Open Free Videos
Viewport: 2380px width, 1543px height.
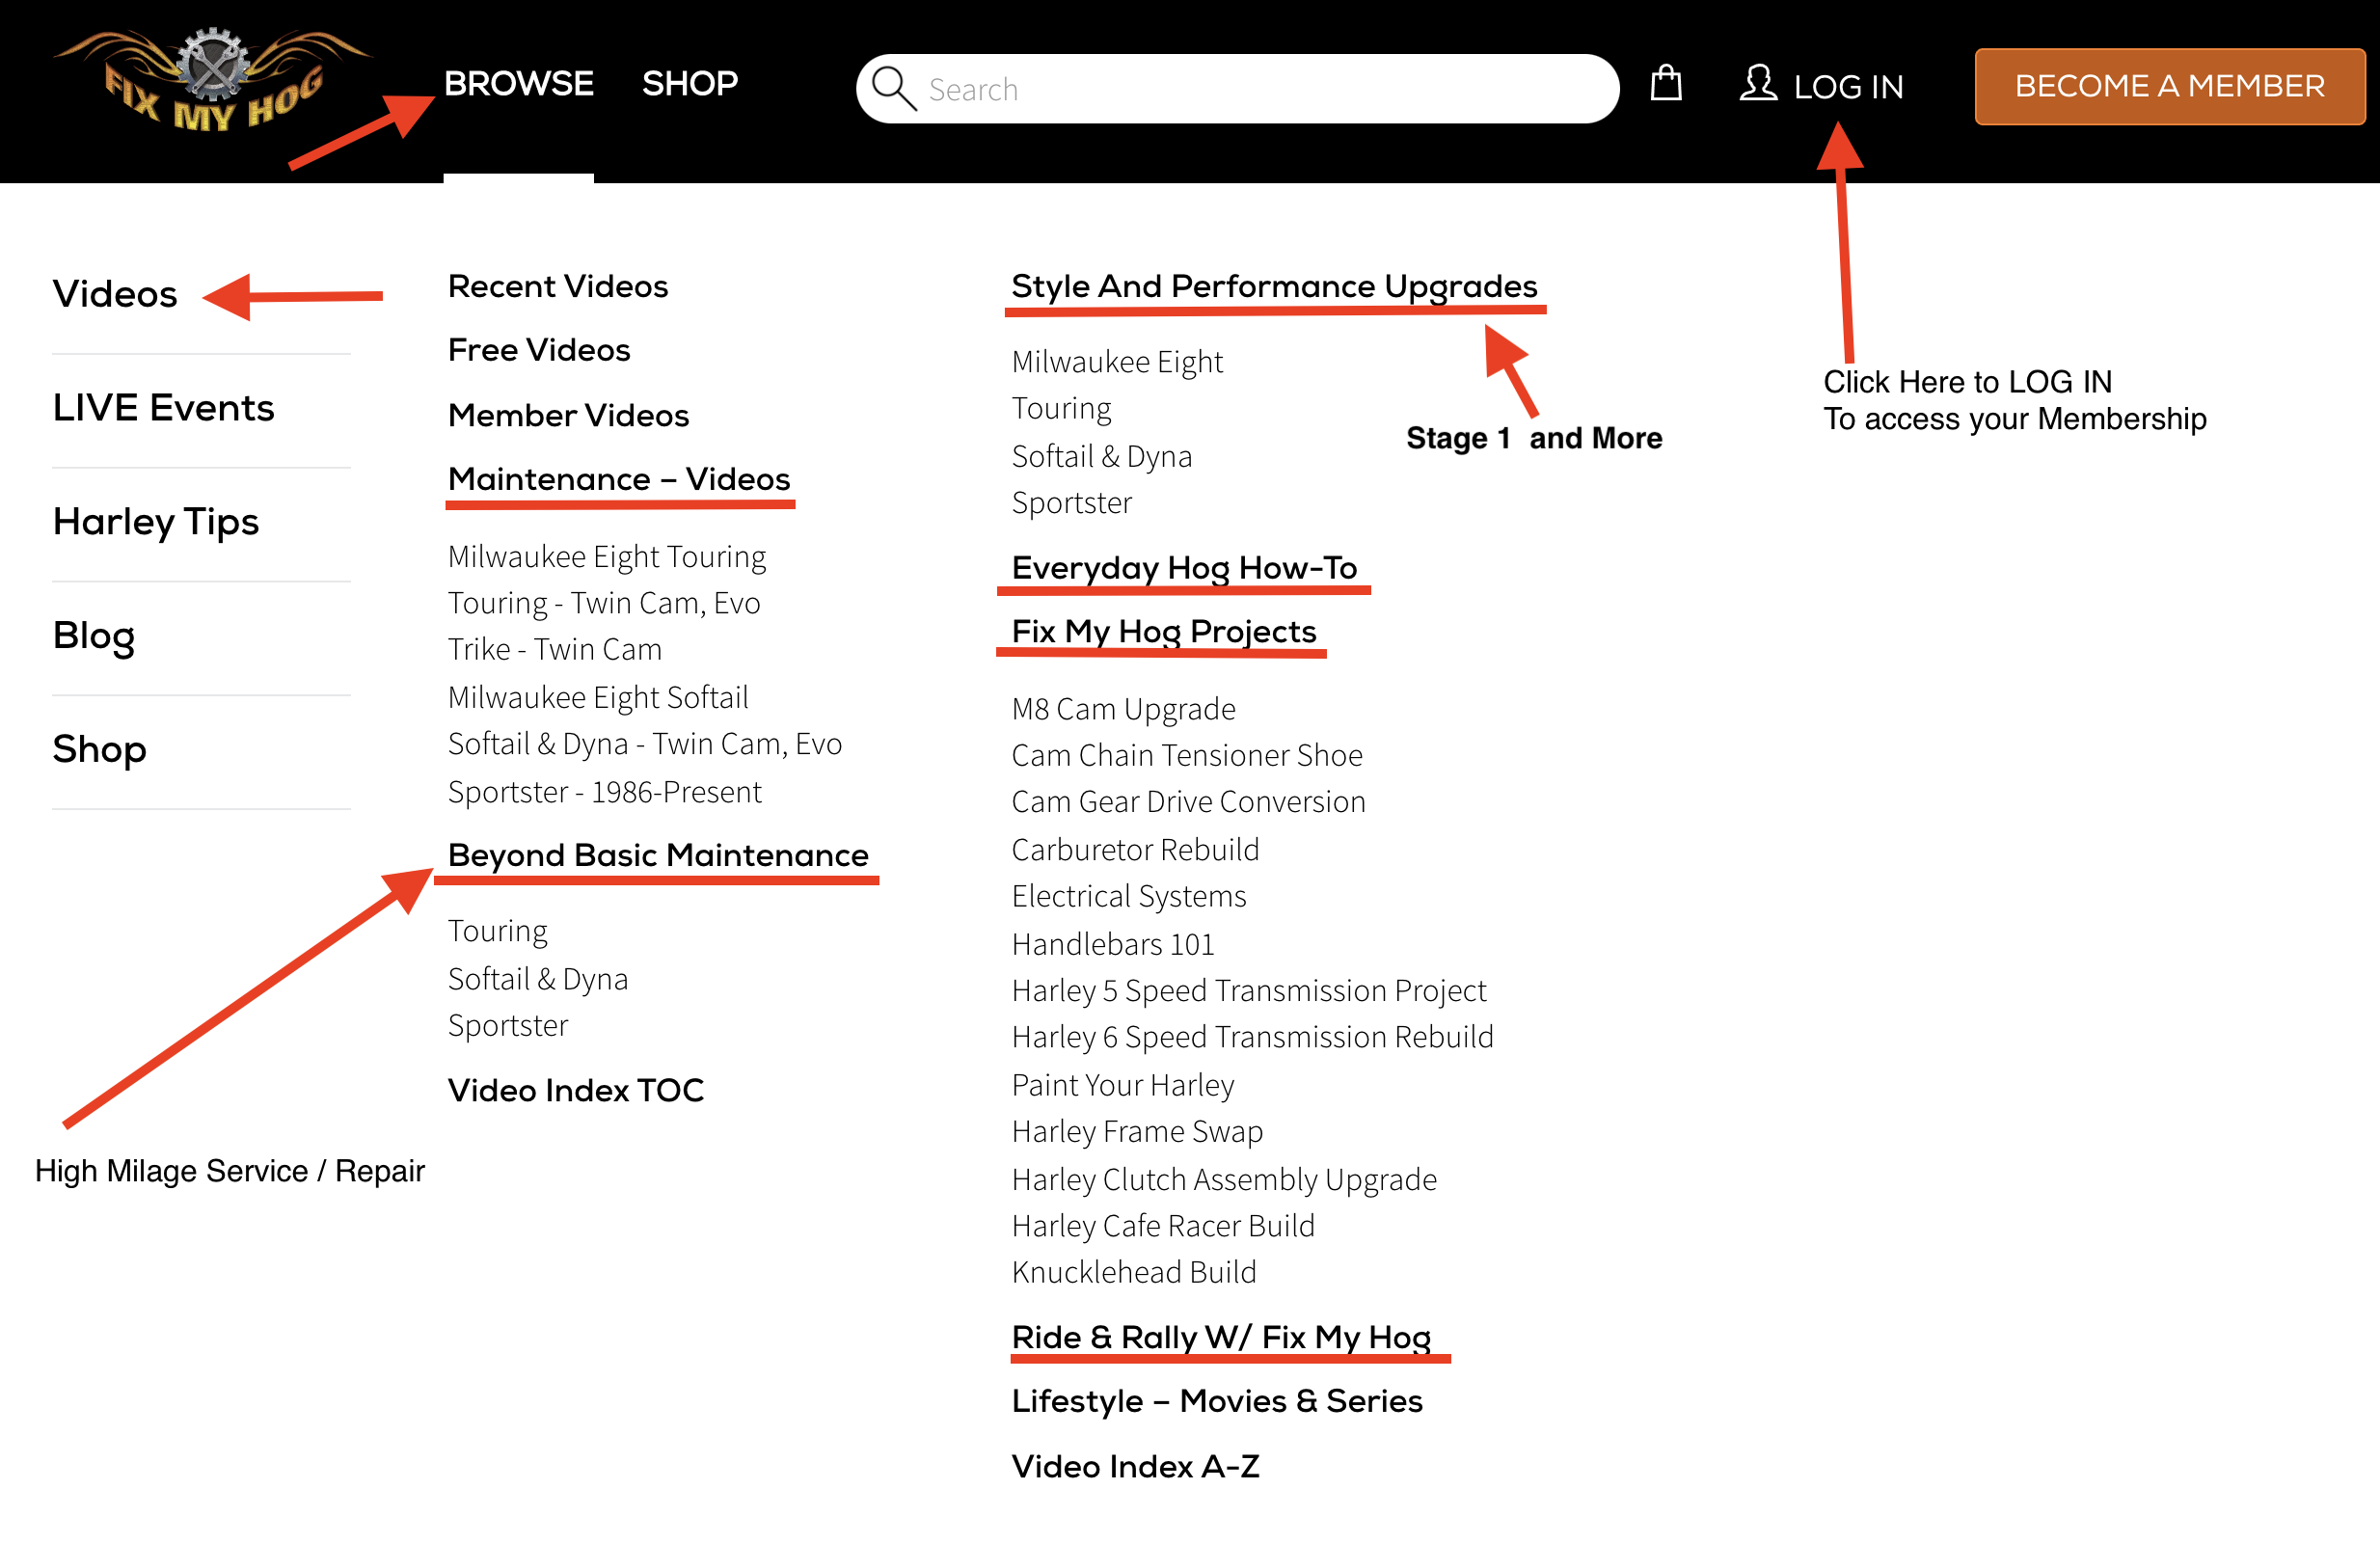(x=539, y=350)
